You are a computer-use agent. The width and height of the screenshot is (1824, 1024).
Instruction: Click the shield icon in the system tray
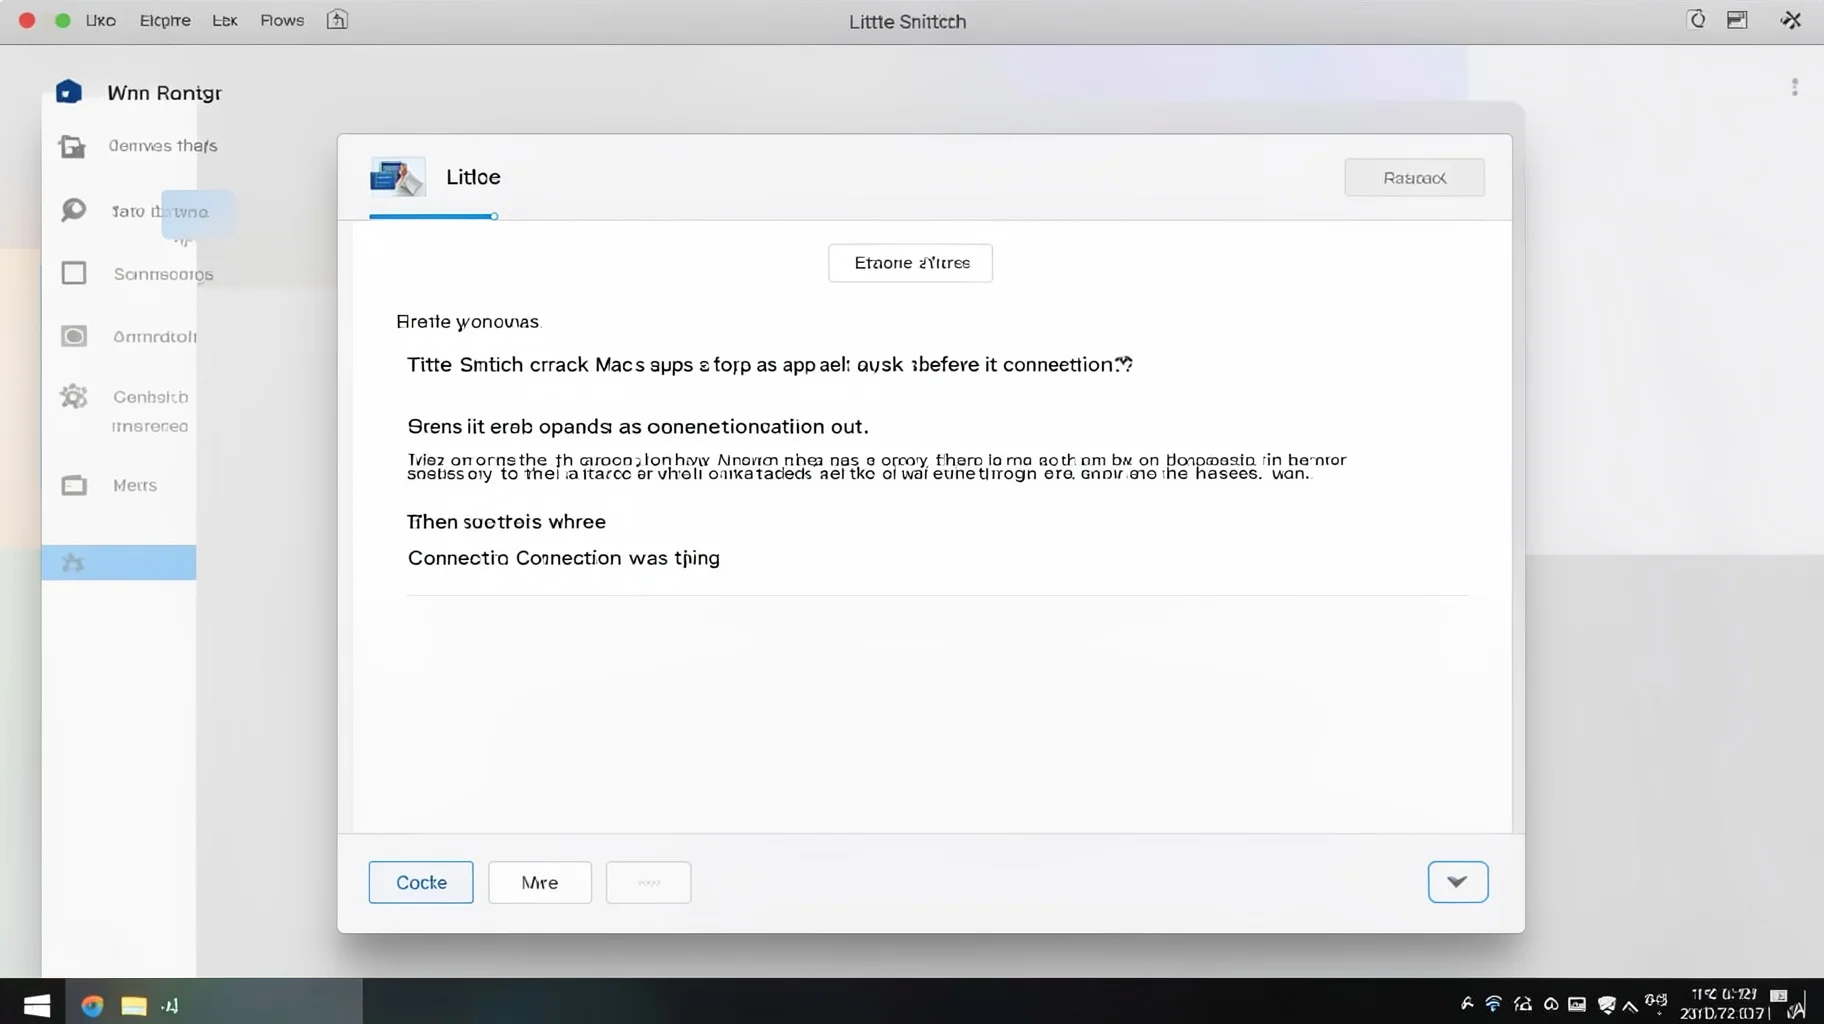[1606, 1005]
